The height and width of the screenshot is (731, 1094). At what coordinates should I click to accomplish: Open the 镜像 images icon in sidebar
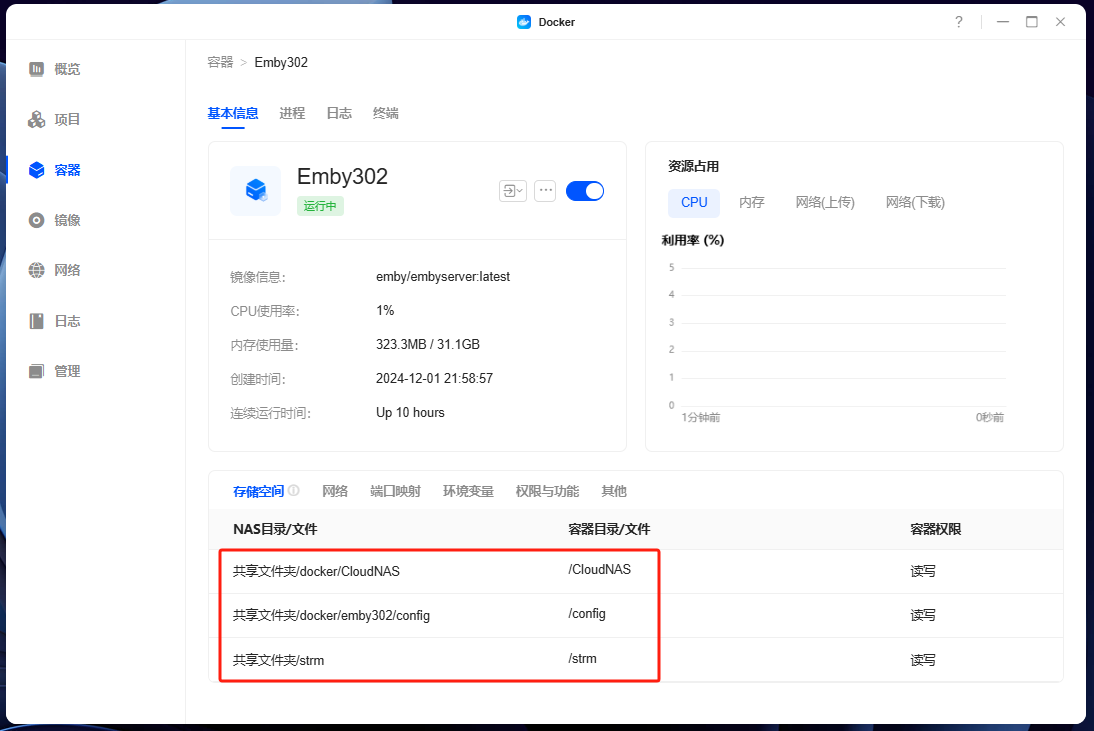pyautogui.click(x=36, y=220)
